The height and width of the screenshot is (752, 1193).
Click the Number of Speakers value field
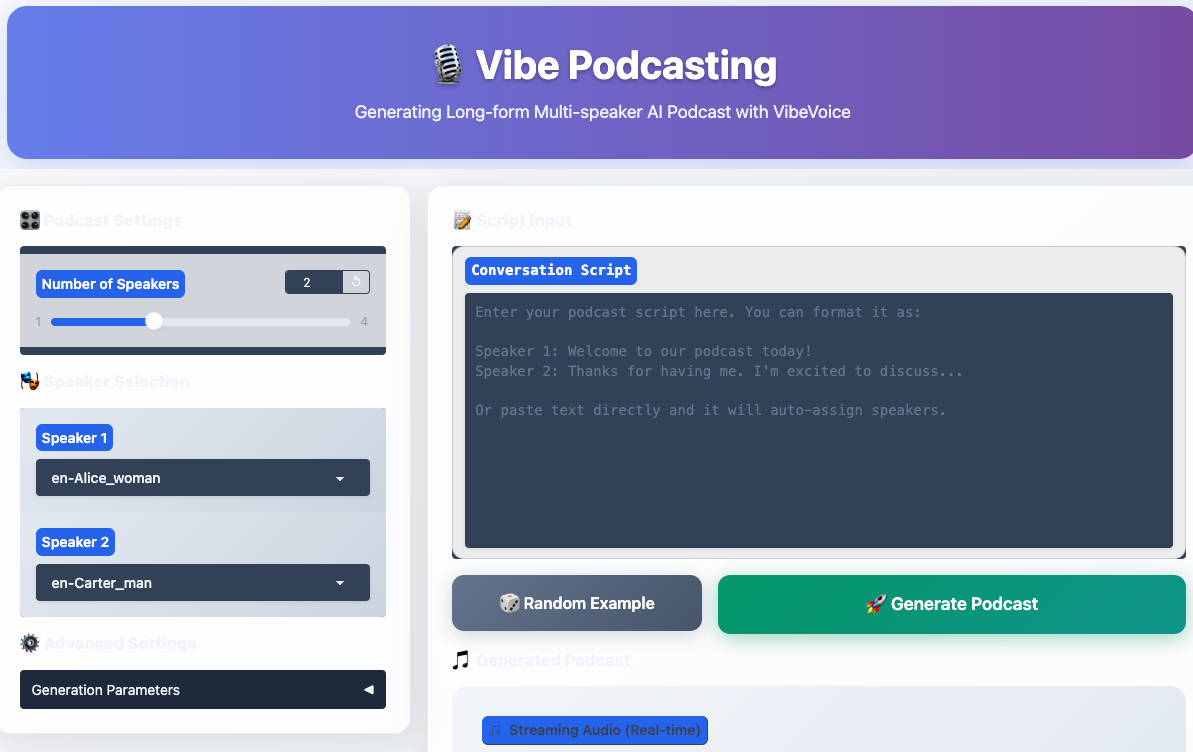[313, 282]
